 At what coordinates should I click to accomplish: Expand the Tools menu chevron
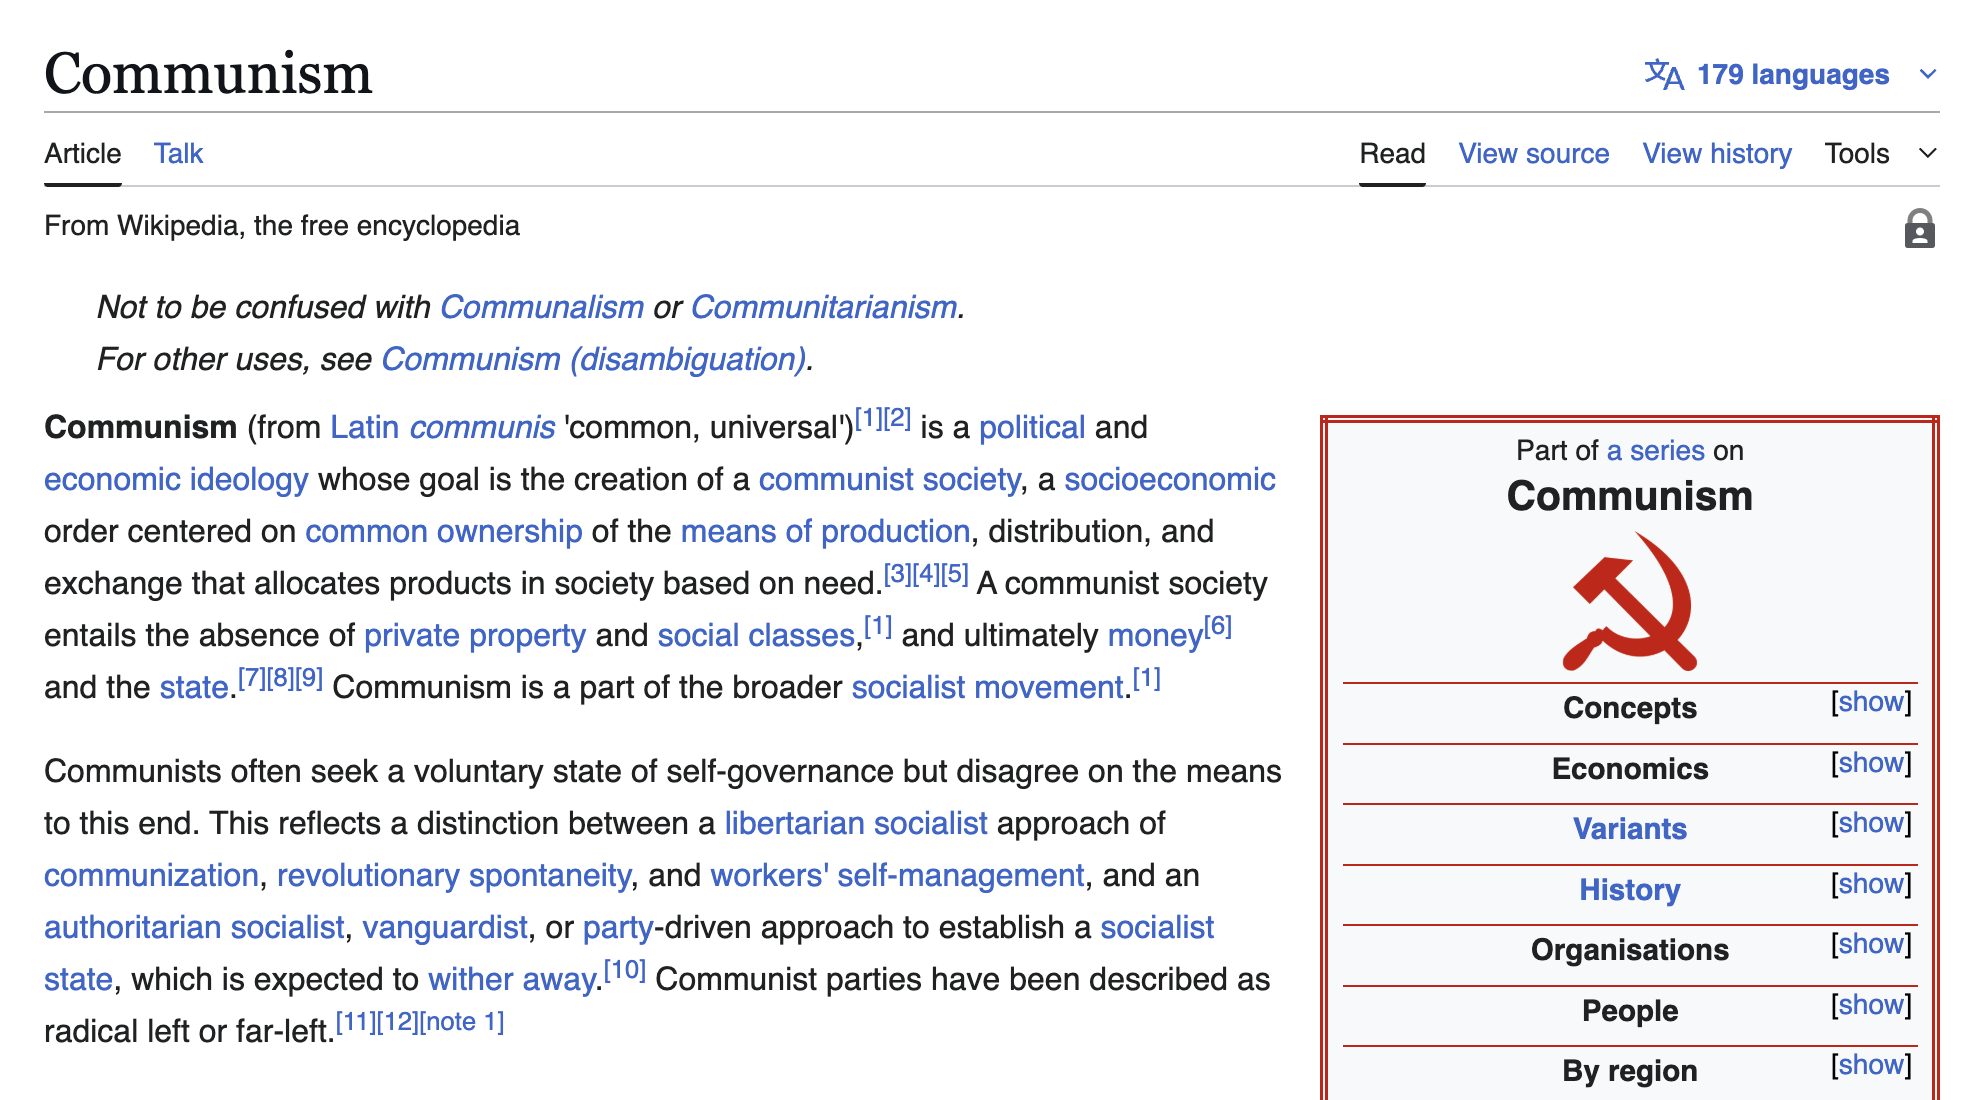pyautogui.click(x=1928, y=153)
